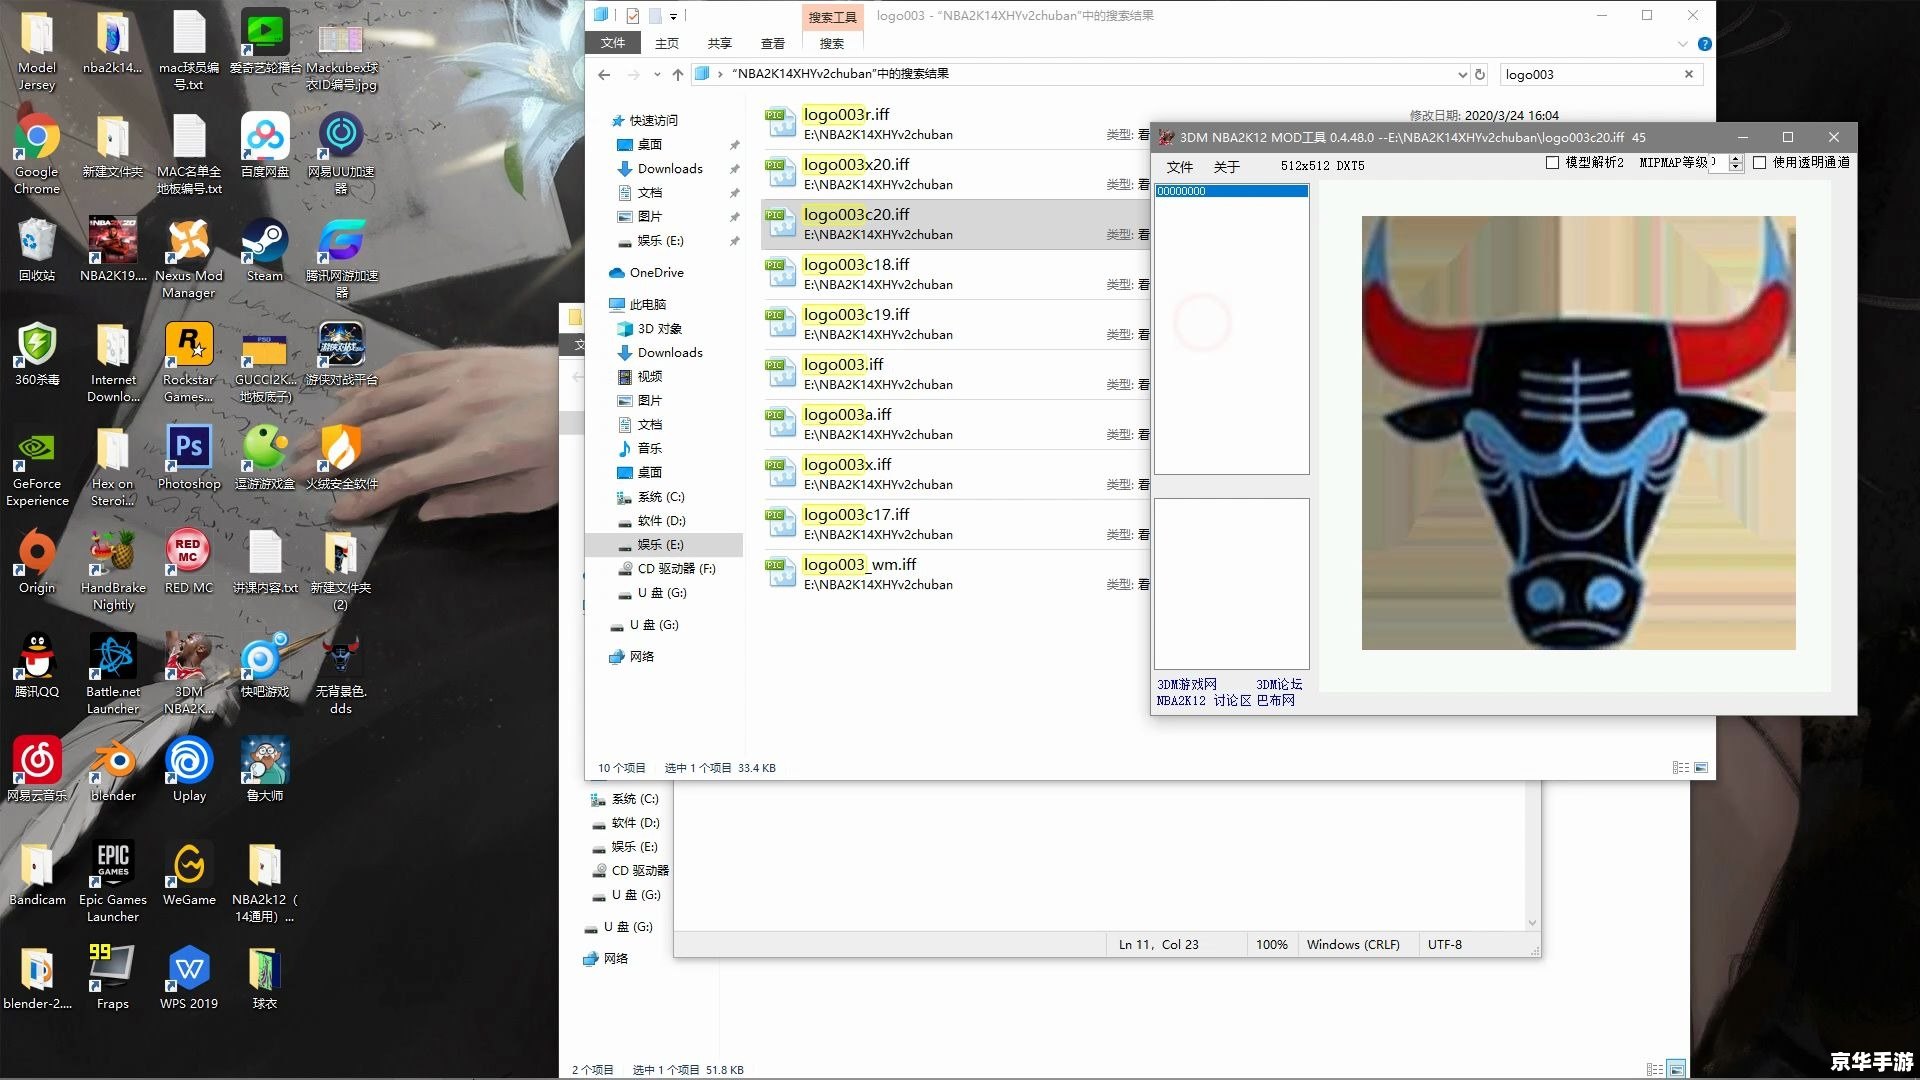Select the 回收站 recycle bin icon
Screen dimensions: 1920x1080
click(x=37, y=250)
